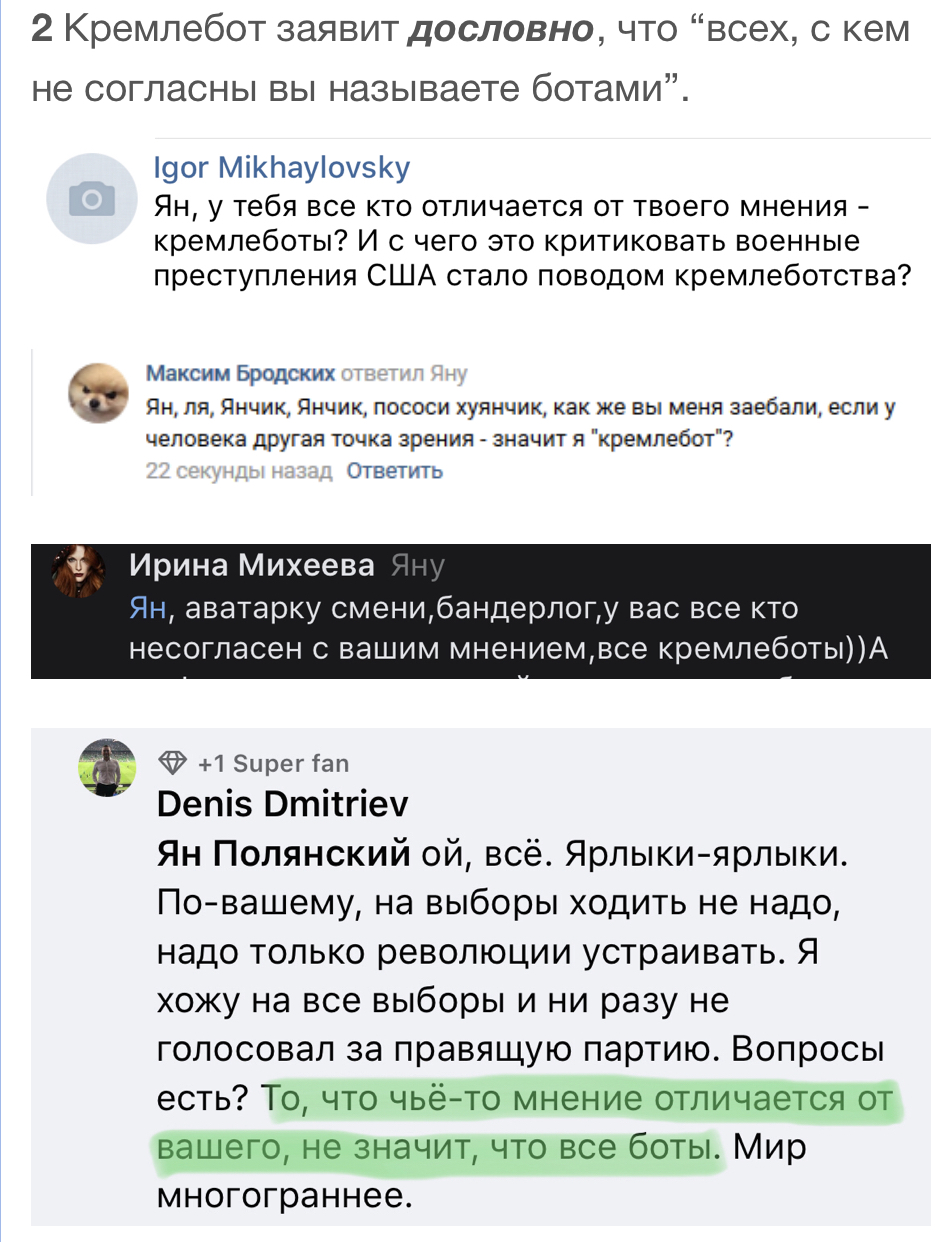Click the blue "Ян" mention in Ирина's comment
Viewport: 942px width, 1242px height.
[150, 607]
